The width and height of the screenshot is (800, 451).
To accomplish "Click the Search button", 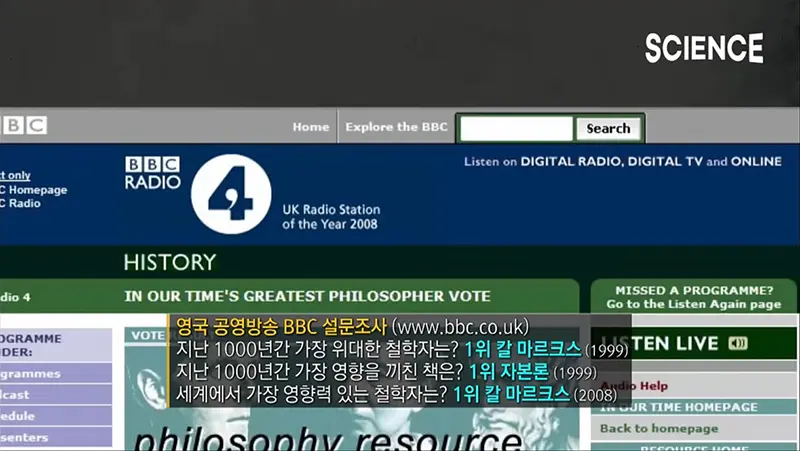I will tap(608, 129).
